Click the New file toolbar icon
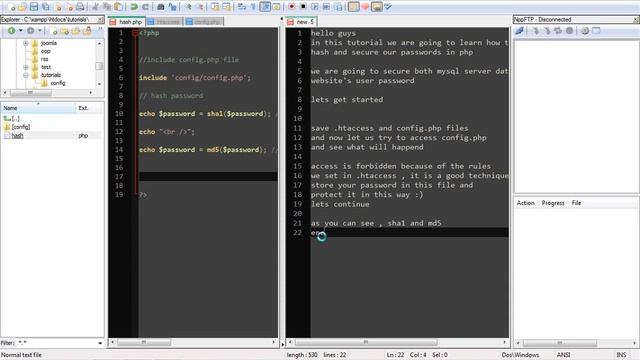The width and height of the screenshot is (640, 360). 11,7
